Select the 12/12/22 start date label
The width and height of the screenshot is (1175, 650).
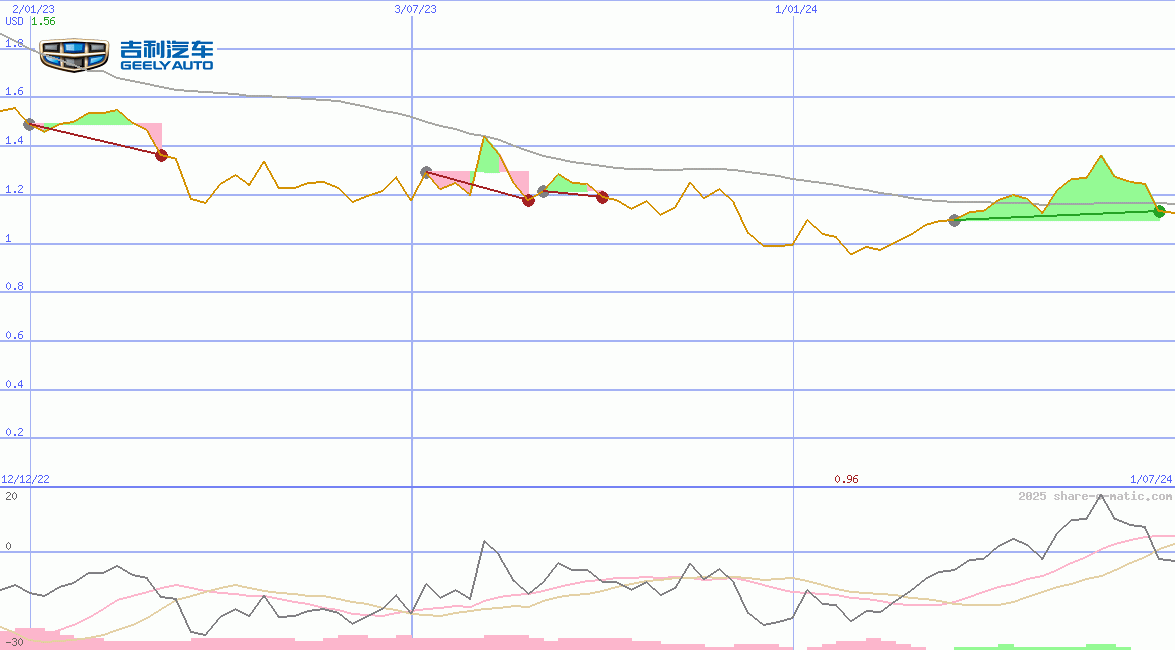tap(24, 479)
